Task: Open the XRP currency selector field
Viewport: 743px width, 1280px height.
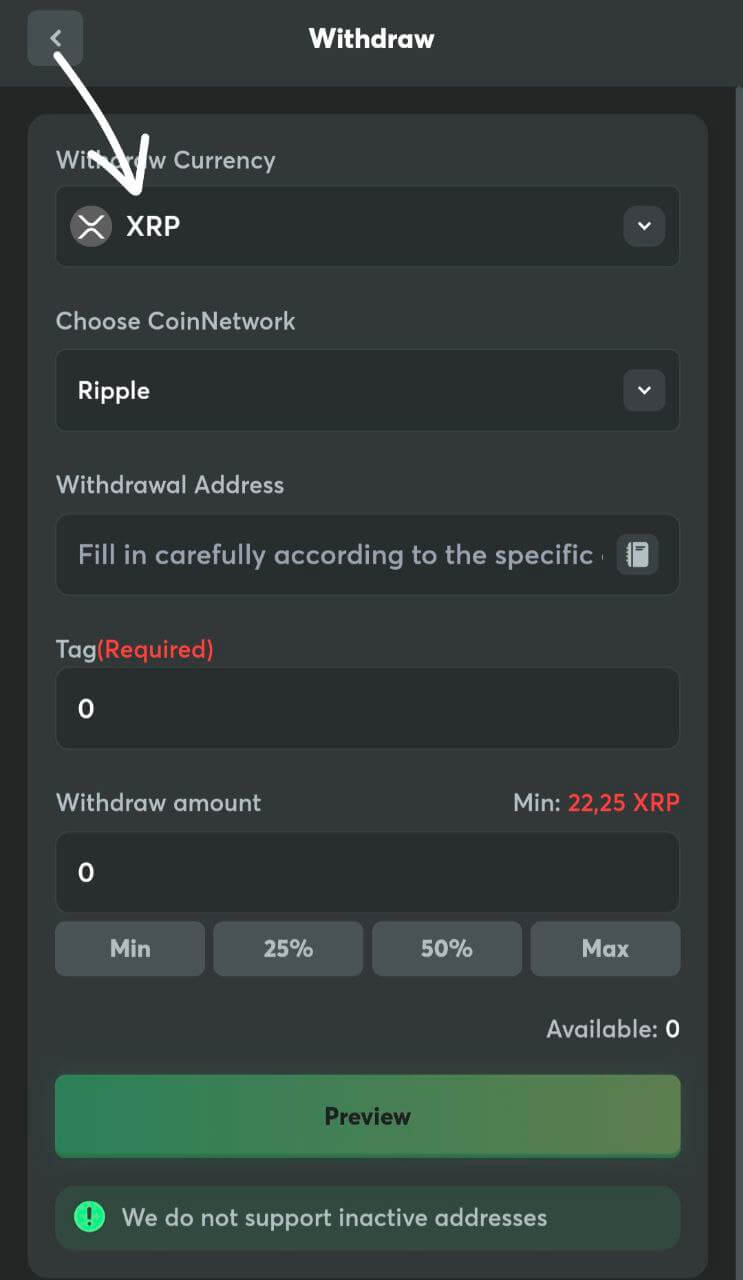Action: 367,226
